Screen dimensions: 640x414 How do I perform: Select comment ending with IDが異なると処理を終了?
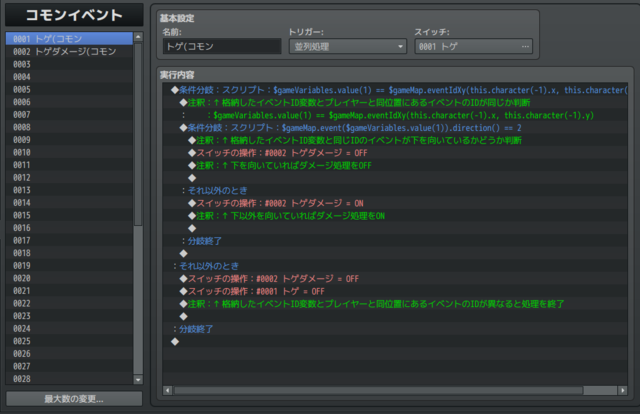coord(395,304)
